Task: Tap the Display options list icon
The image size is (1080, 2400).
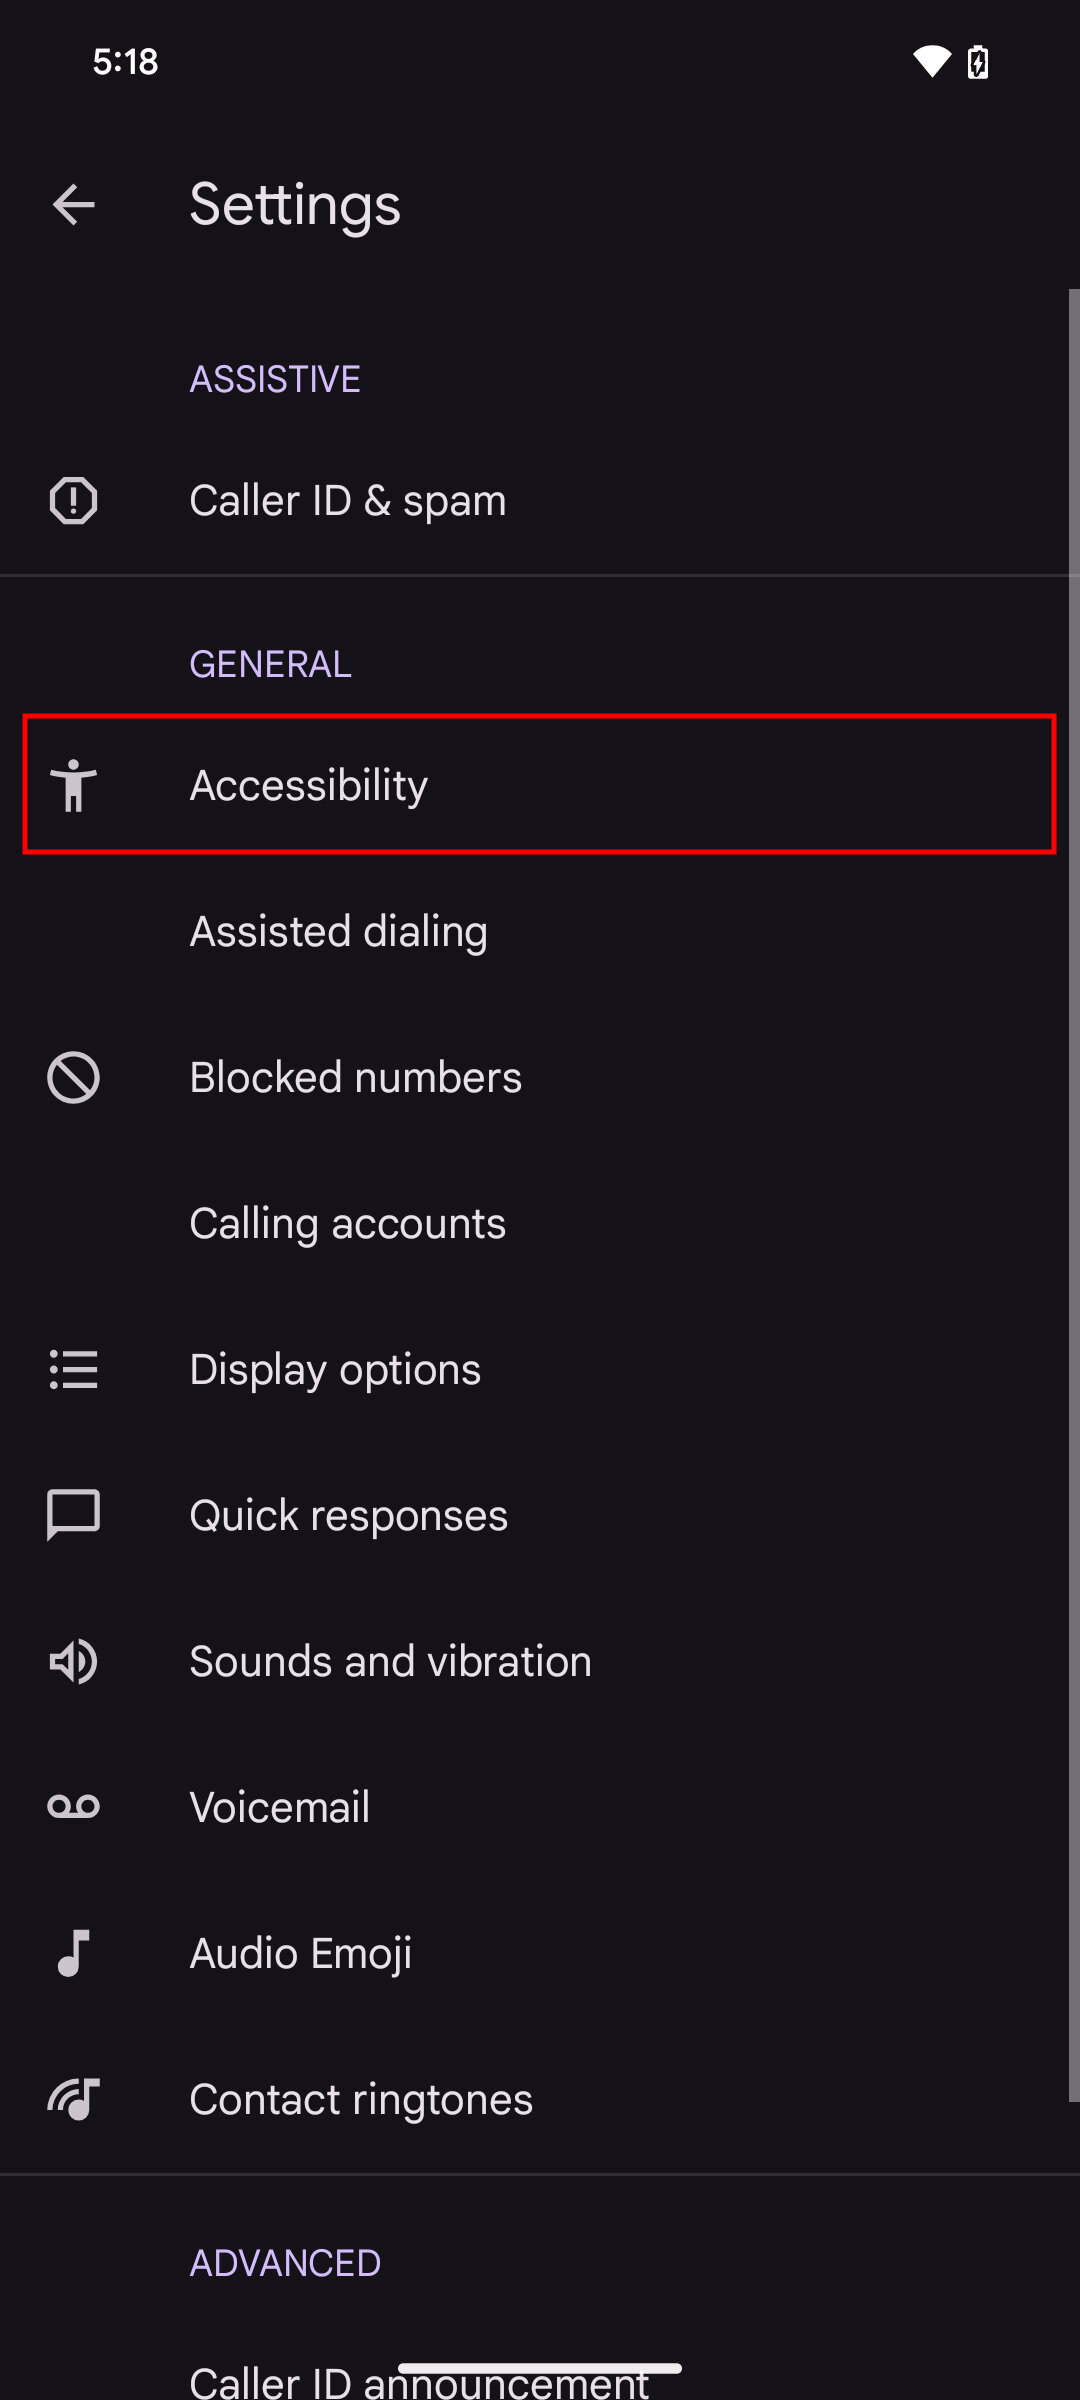Action: point(73,1370)
